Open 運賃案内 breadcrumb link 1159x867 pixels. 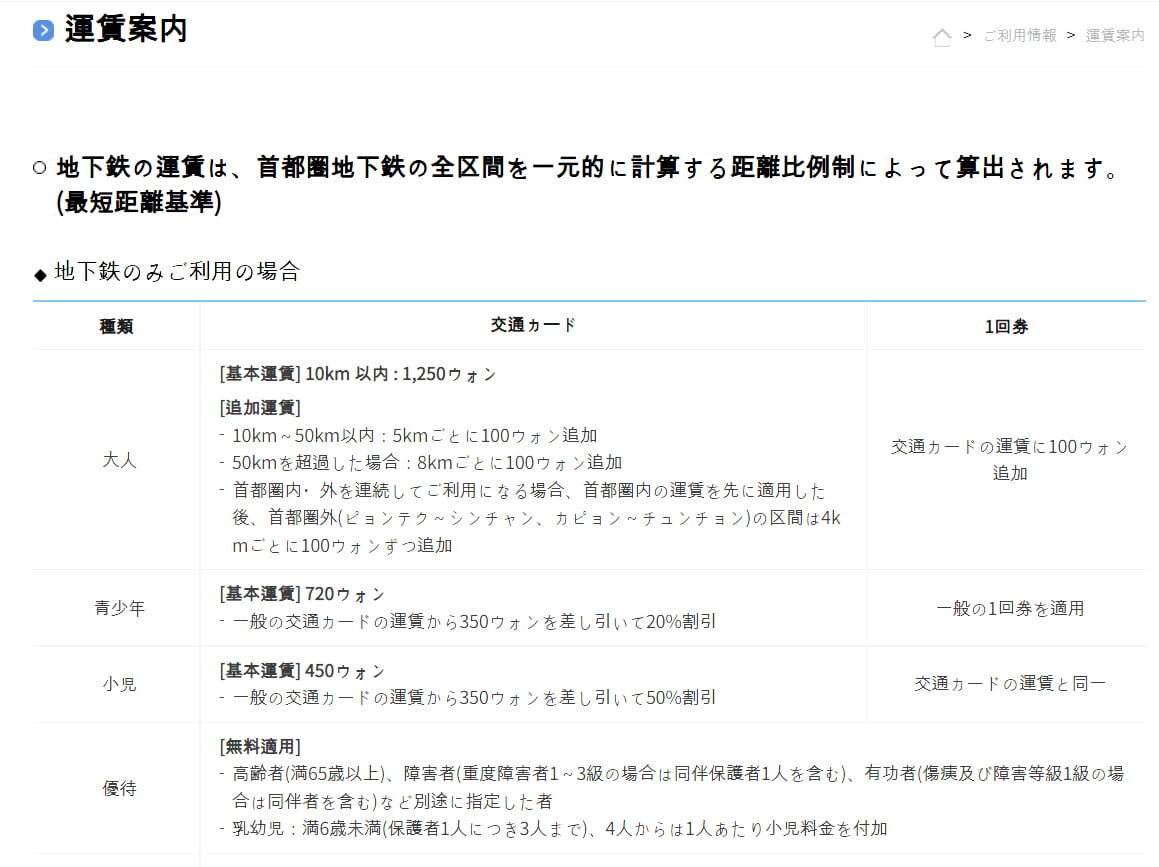tap(1115, 35)
